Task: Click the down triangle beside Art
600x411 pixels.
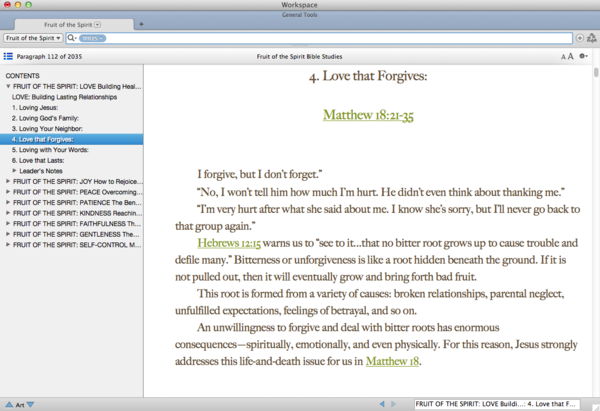Action: tap(31, 404)
